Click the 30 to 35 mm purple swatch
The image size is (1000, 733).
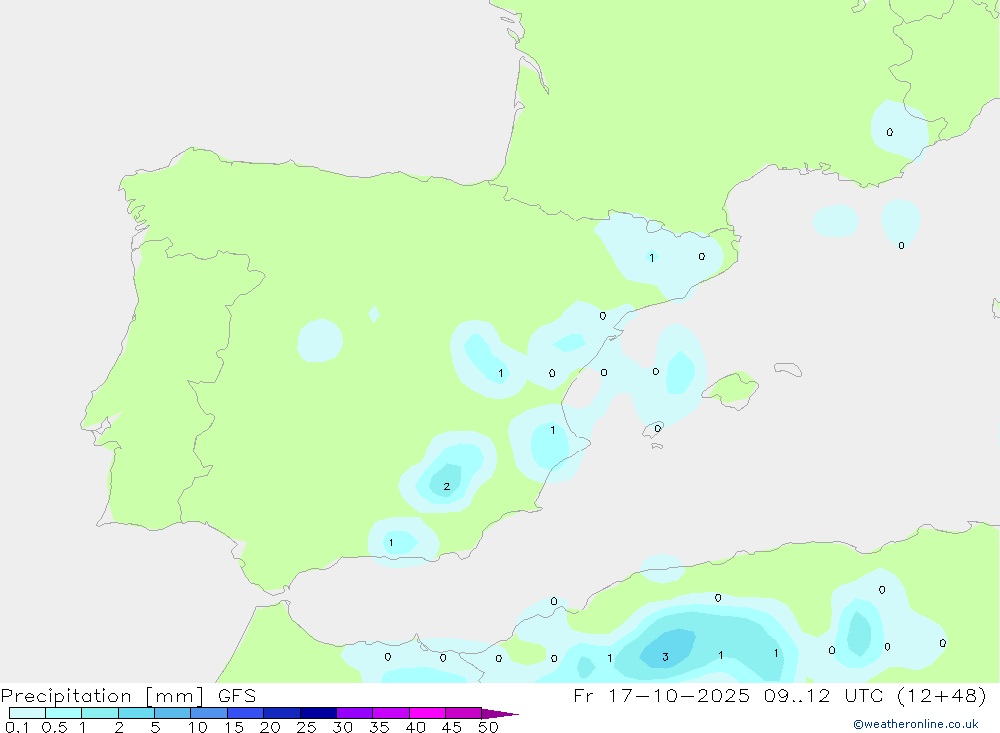coord(354,713)
